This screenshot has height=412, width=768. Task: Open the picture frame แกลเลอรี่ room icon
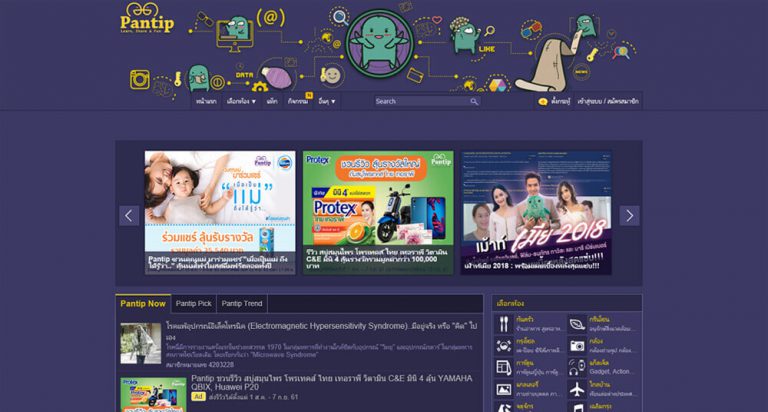tap(504, 389)
